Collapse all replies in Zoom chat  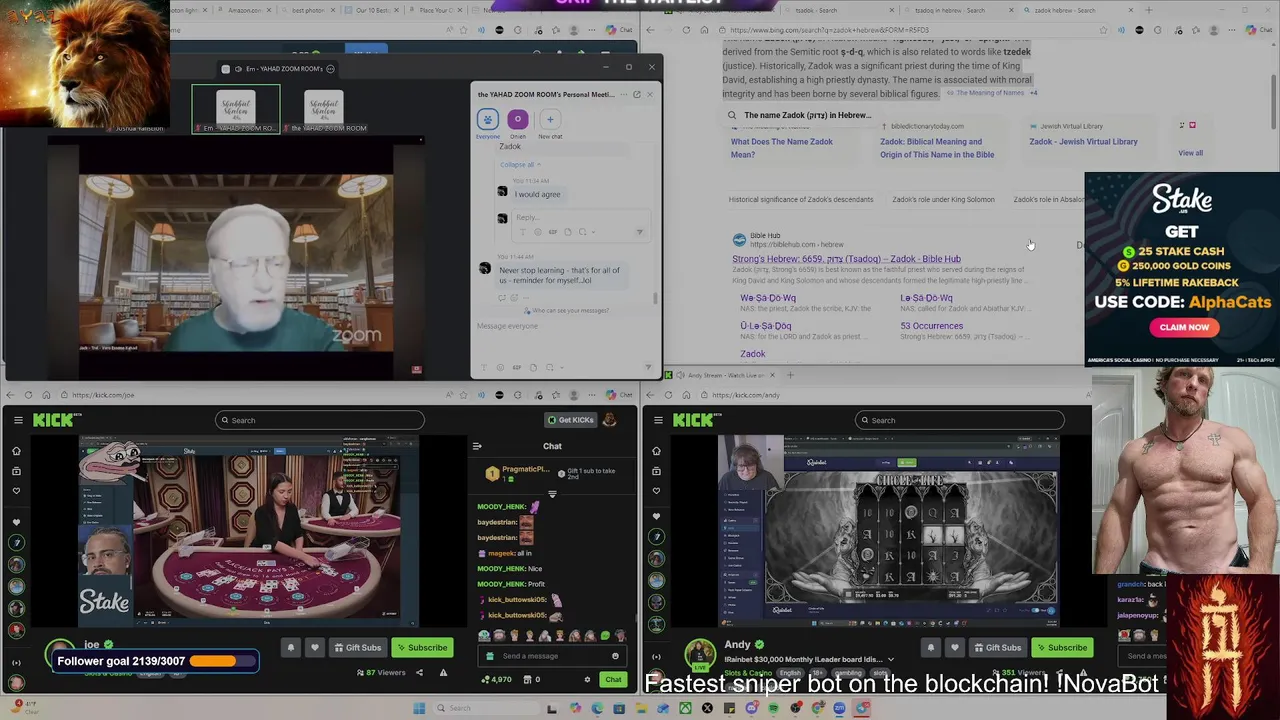click(519, 165)
